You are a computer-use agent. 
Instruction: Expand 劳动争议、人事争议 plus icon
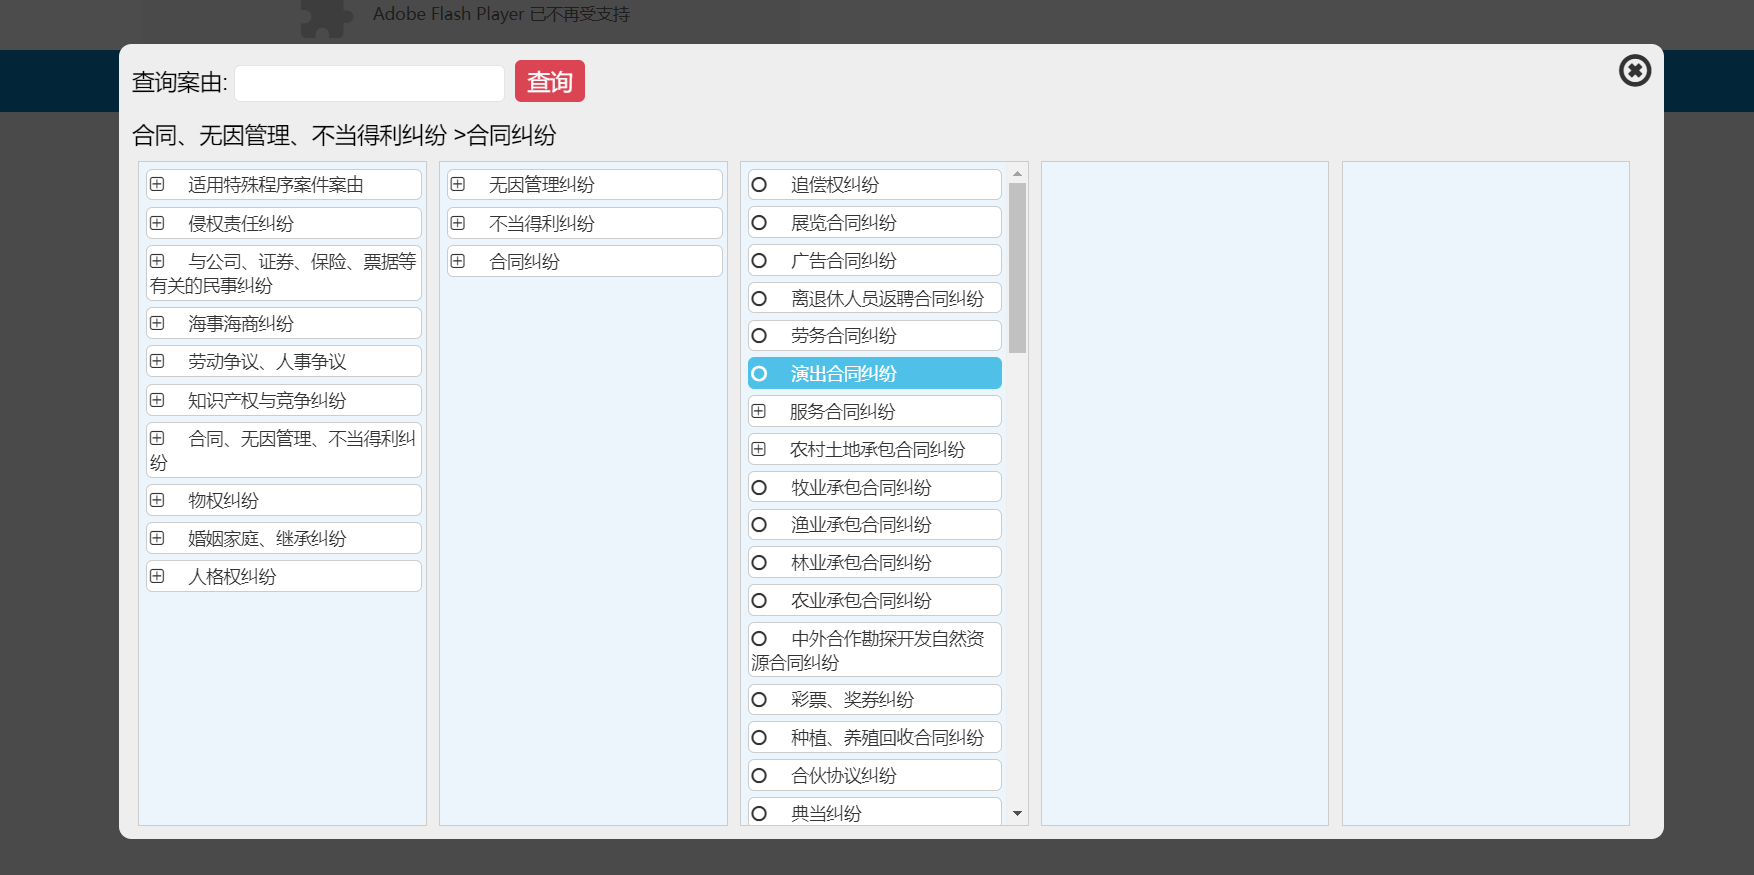(157, 361)
